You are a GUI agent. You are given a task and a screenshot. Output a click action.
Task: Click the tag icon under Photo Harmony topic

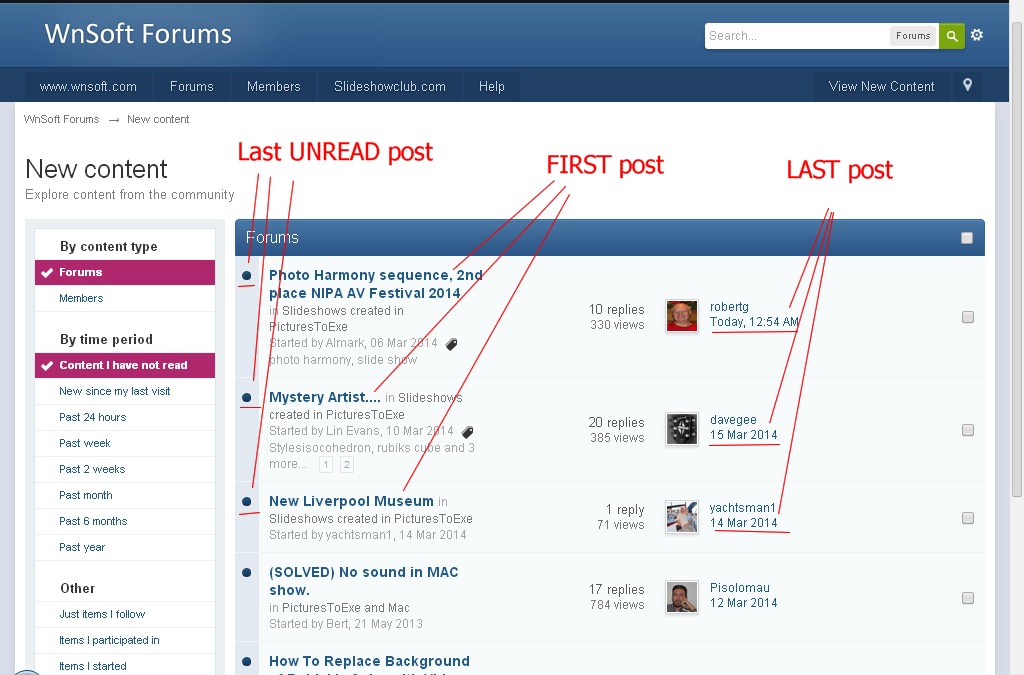point(451,344)
